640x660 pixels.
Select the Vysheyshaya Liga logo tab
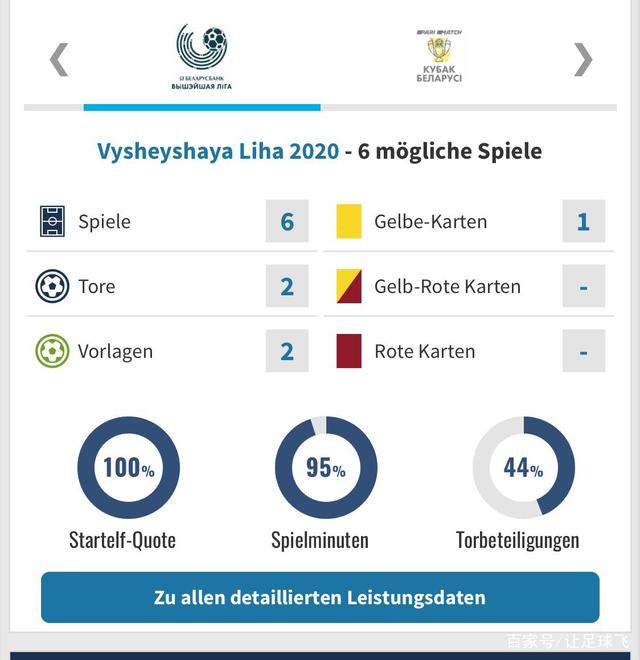click(x=201, y=57)
